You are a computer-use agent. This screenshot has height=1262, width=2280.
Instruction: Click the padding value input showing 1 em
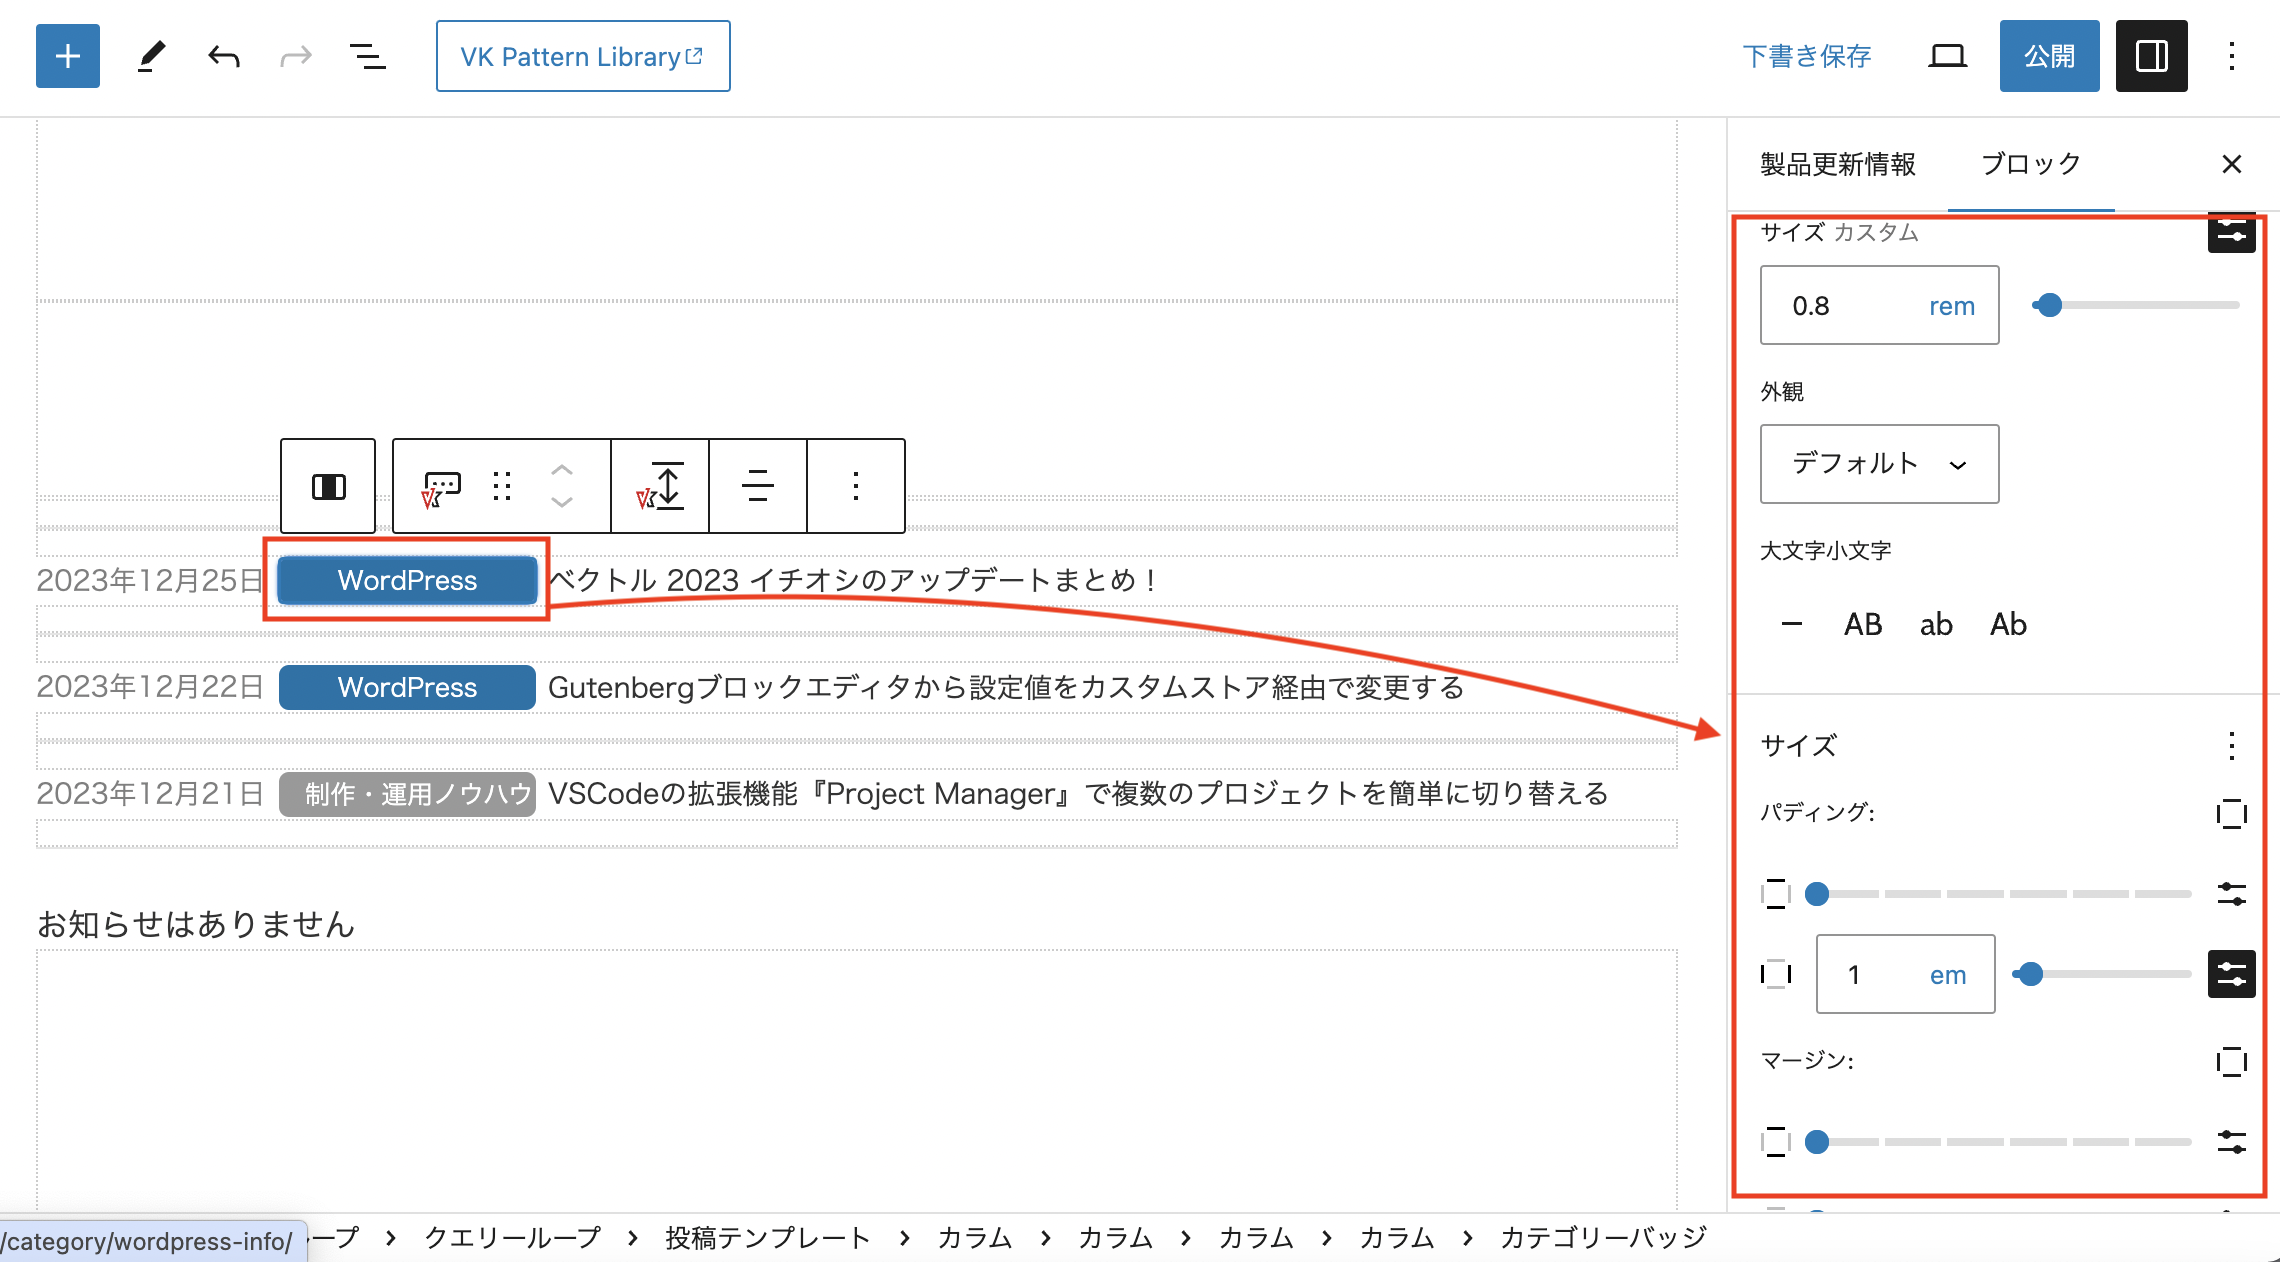click(x=1903, y=973)
